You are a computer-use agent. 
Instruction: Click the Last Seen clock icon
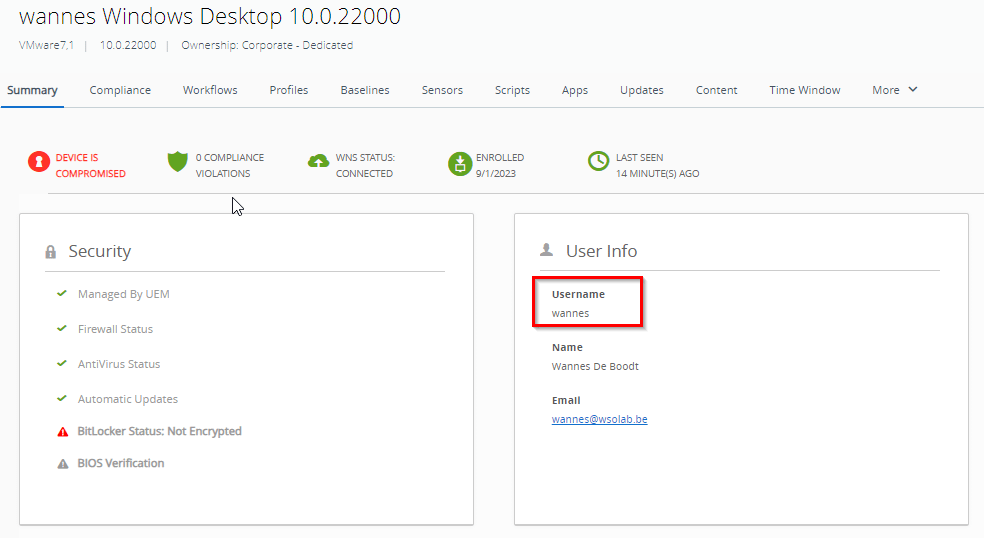pyautogui.click(x=598, y=162)
